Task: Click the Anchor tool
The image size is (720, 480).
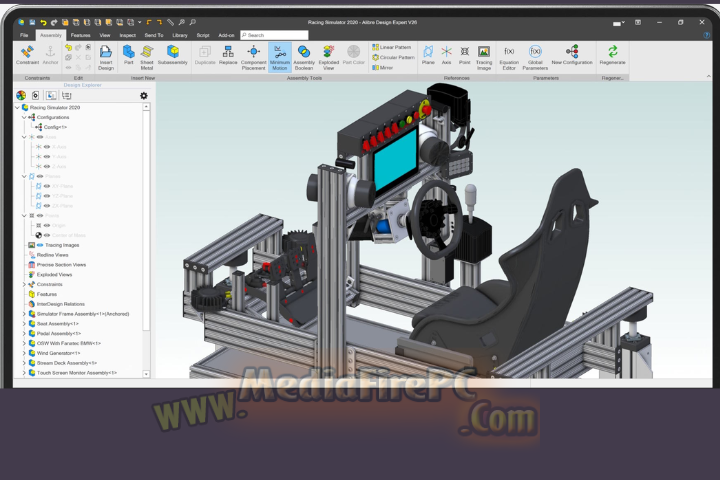Action: point(51,55)
